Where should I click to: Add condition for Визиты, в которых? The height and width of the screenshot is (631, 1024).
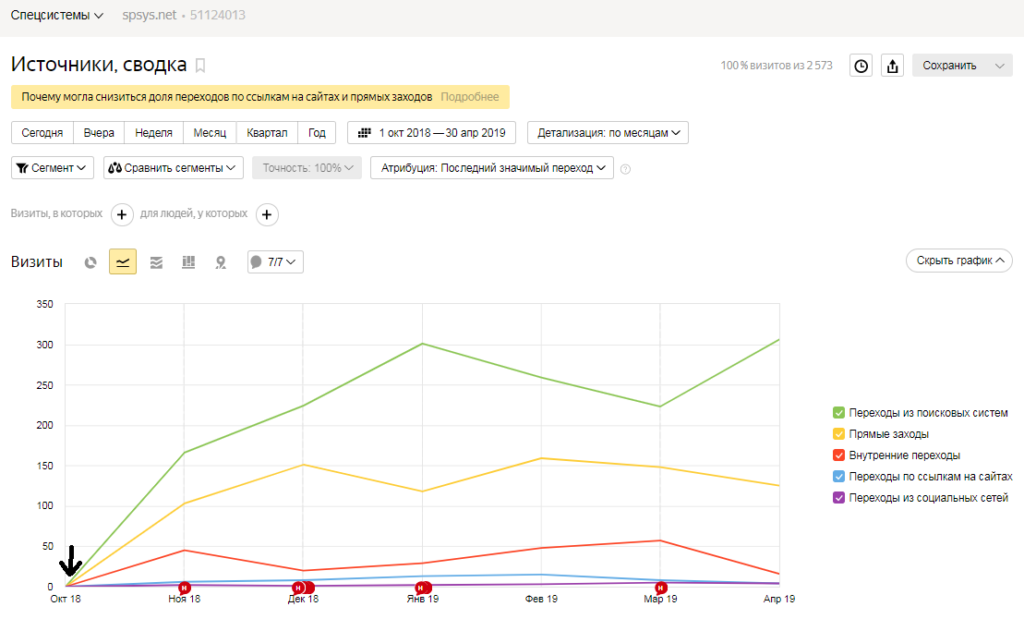pyautogui.click(x=122, y=214)
